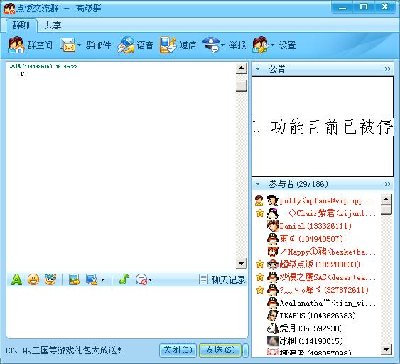Collapse the announcement (公告) panel
The height and width of the screenshot is (364, 400).
click(257, 69)
